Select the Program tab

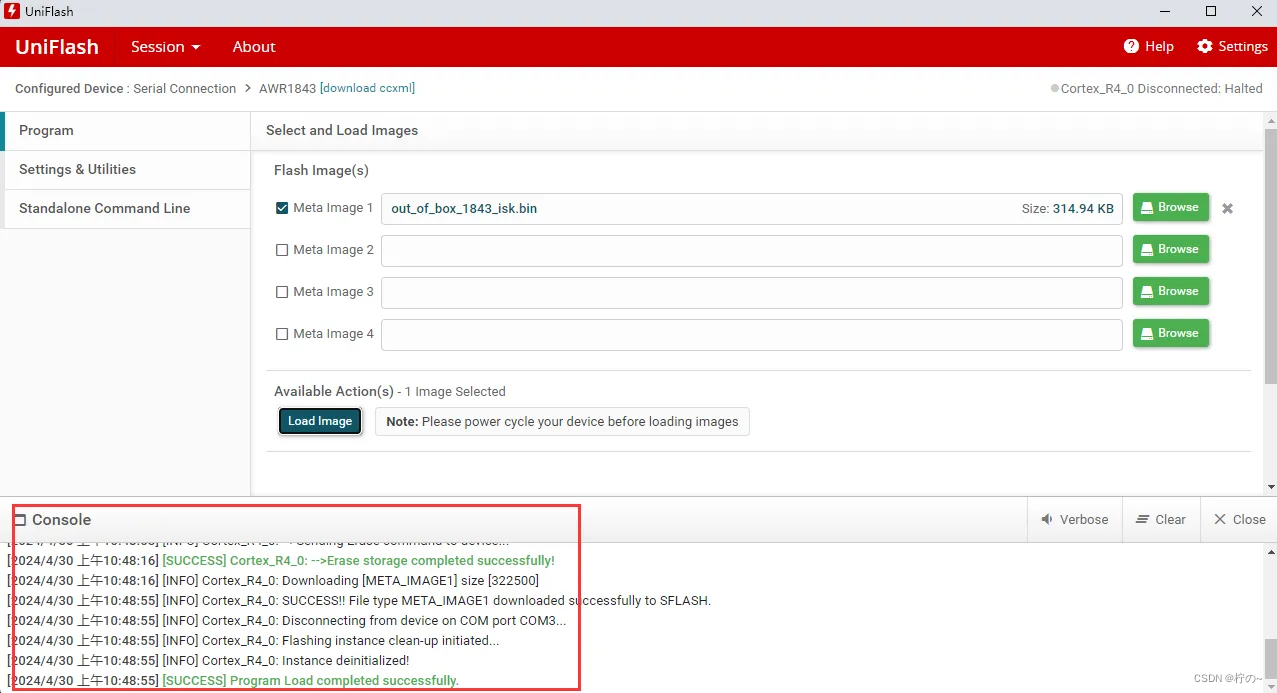(126, 131)
